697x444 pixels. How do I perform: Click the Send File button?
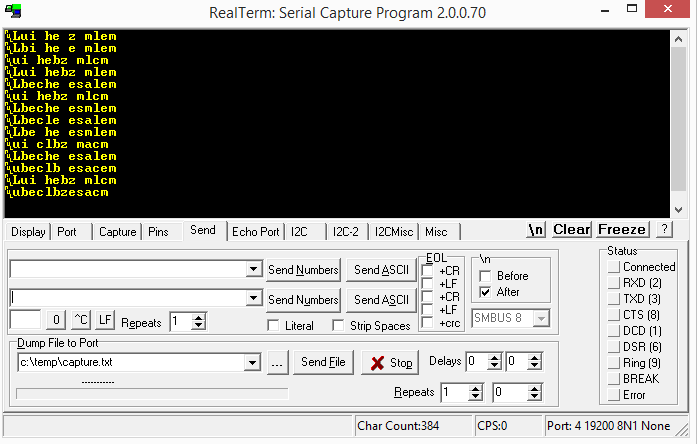[x=323, y=362]
